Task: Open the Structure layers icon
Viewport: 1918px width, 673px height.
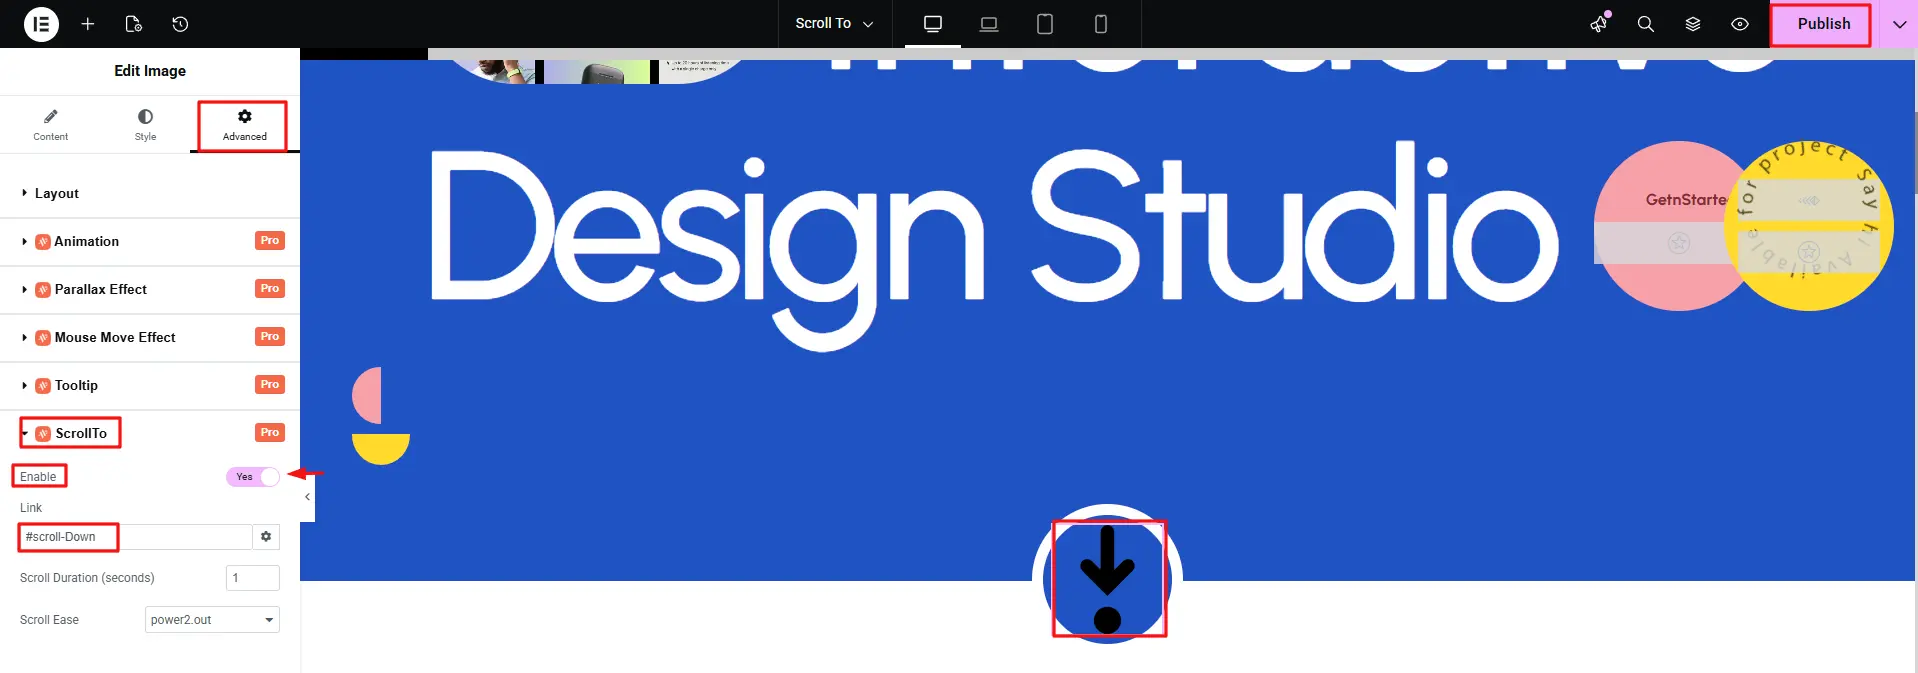Action: (x=1693, y=24)
